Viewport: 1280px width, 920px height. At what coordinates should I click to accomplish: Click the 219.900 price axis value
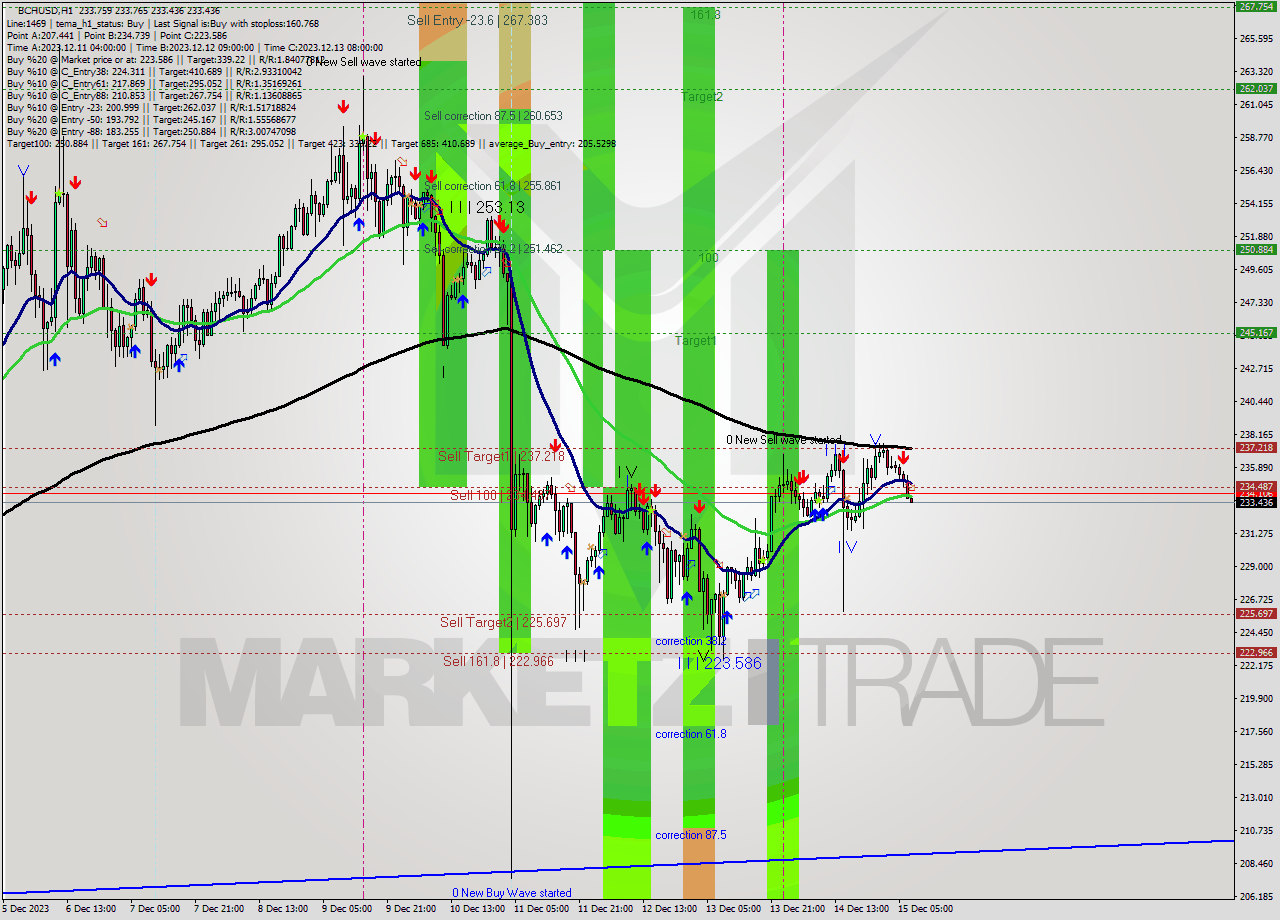pyautogui.click(x=1256, y=698)
